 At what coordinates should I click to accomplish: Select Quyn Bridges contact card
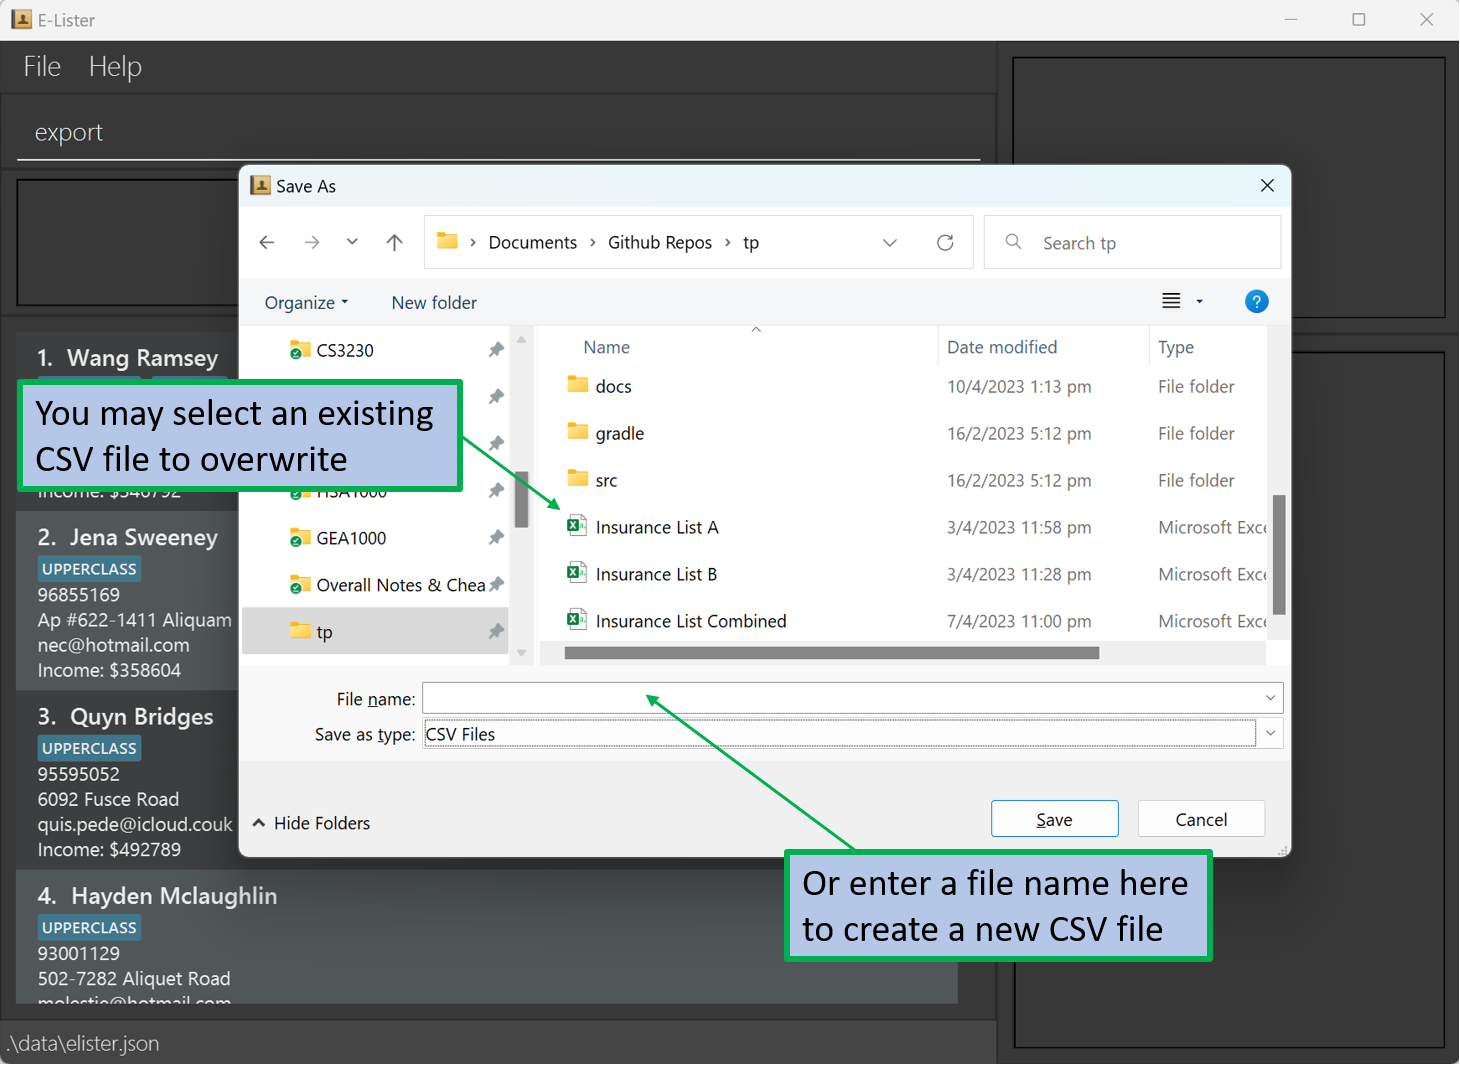(128, 779)
